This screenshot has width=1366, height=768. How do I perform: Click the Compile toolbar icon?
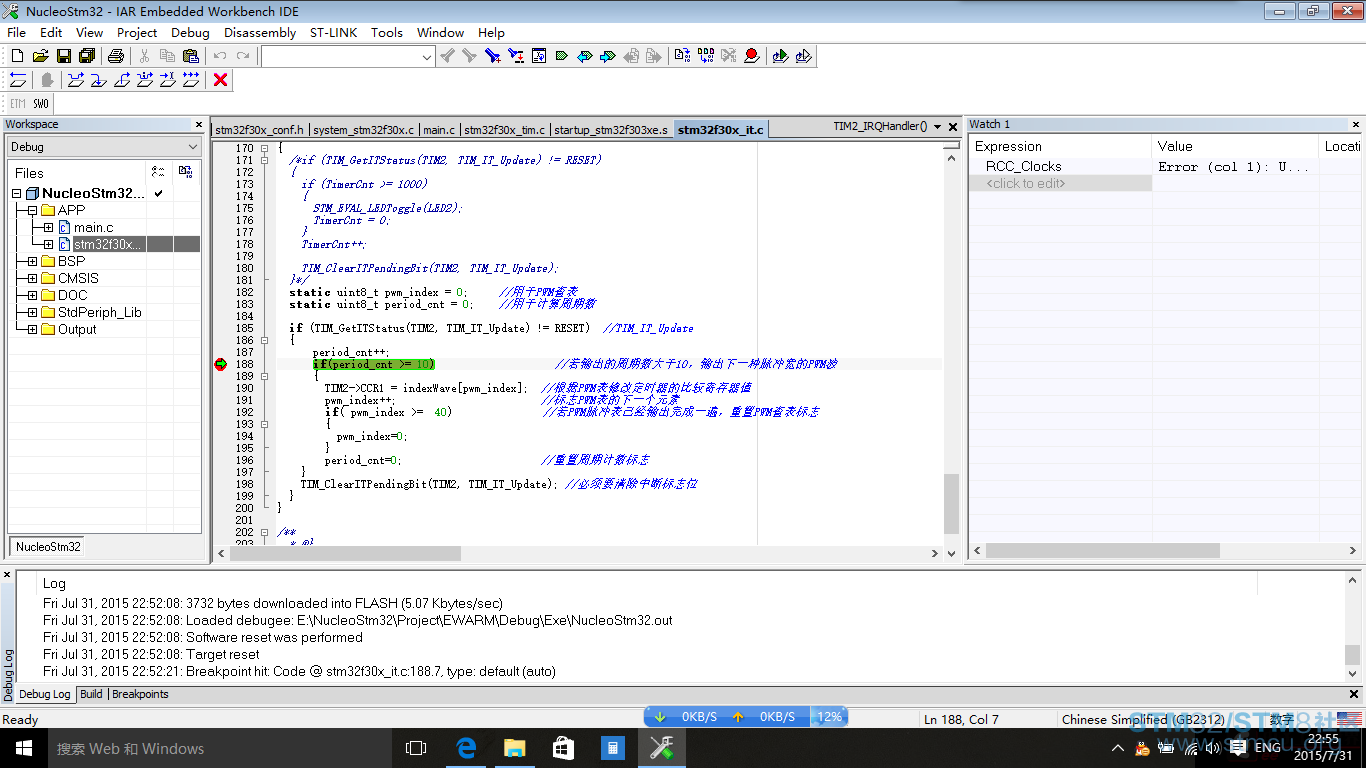682,56
